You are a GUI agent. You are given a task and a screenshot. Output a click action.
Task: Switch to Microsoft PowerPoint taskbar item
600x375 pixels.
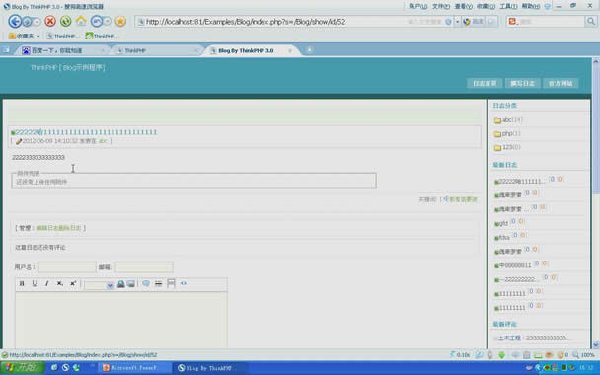click(135, 368)
